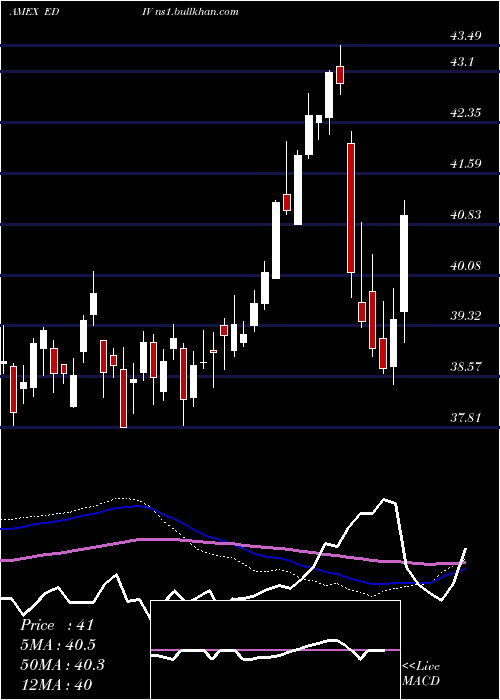The height and width of the screenshot is (700, 500).
Task: Click the AMEX ED ticker label
Action: coord(35,12)
